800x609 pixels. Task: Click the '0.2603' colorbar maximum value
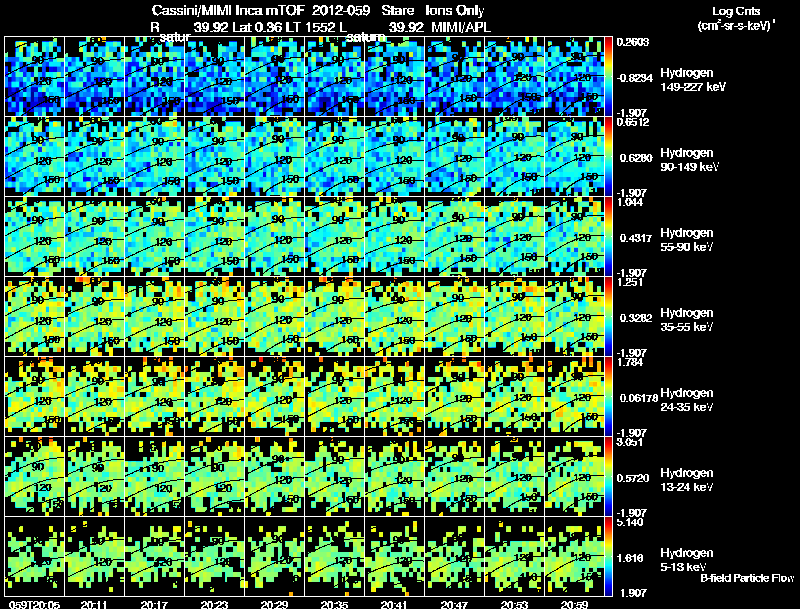coord(633,42)
